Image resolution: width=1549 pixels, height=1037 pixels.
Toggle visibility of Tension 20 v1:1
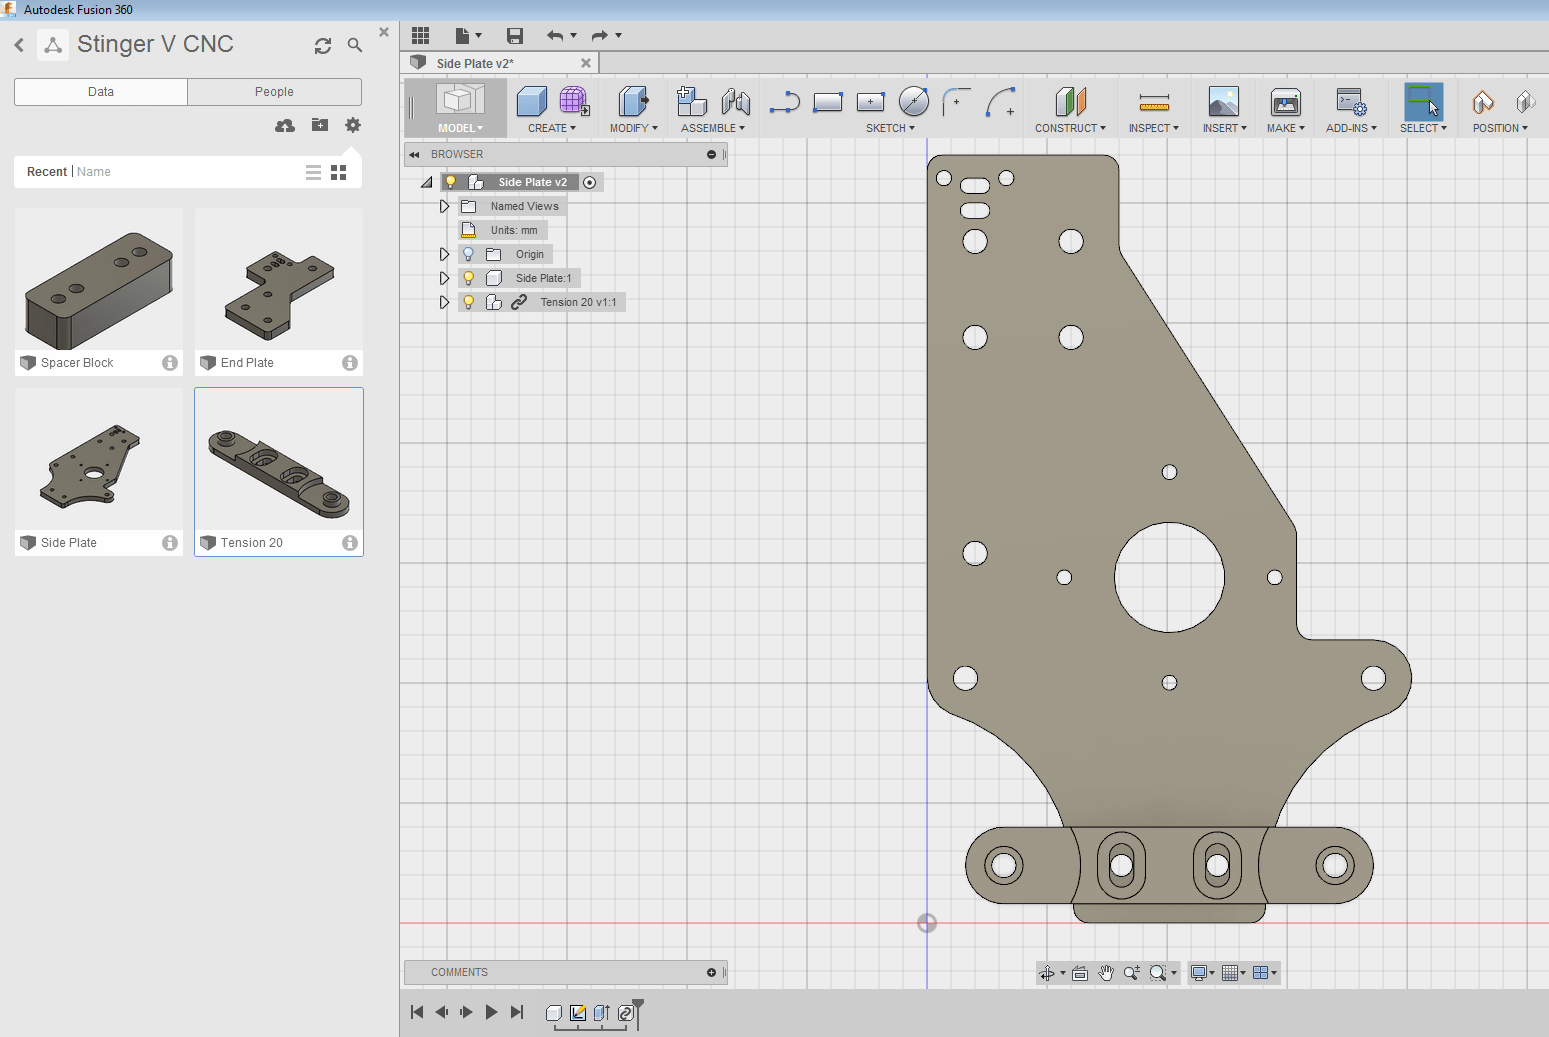click(468, 301)
